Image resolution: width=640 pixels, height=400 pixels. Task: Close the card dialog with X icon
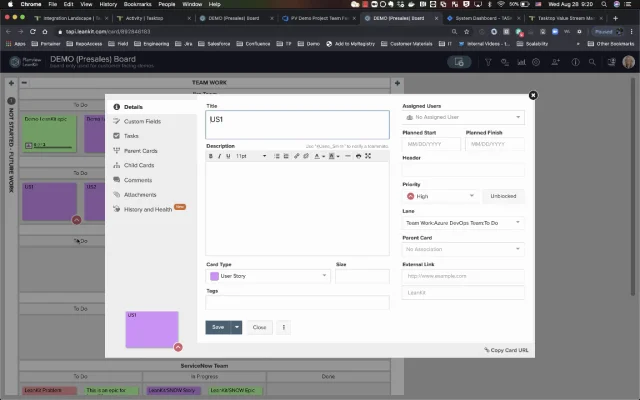533,95
